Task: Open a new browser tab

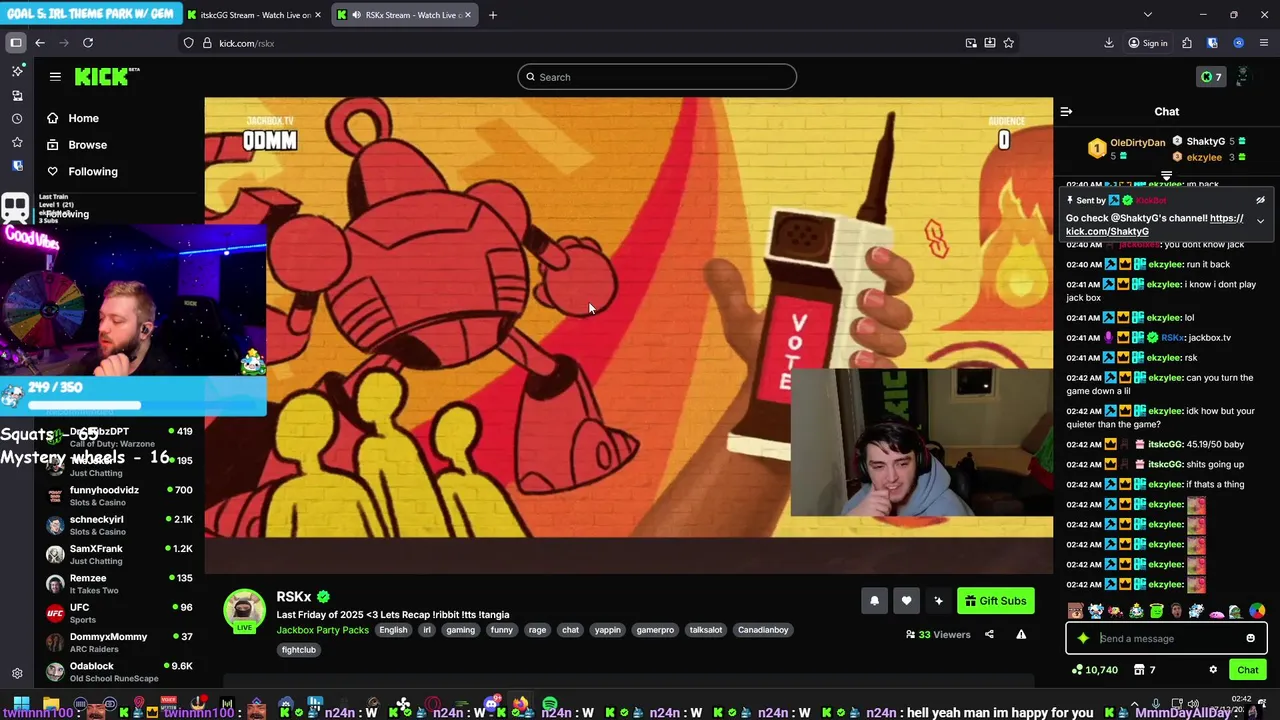Action: pos(492,15)
